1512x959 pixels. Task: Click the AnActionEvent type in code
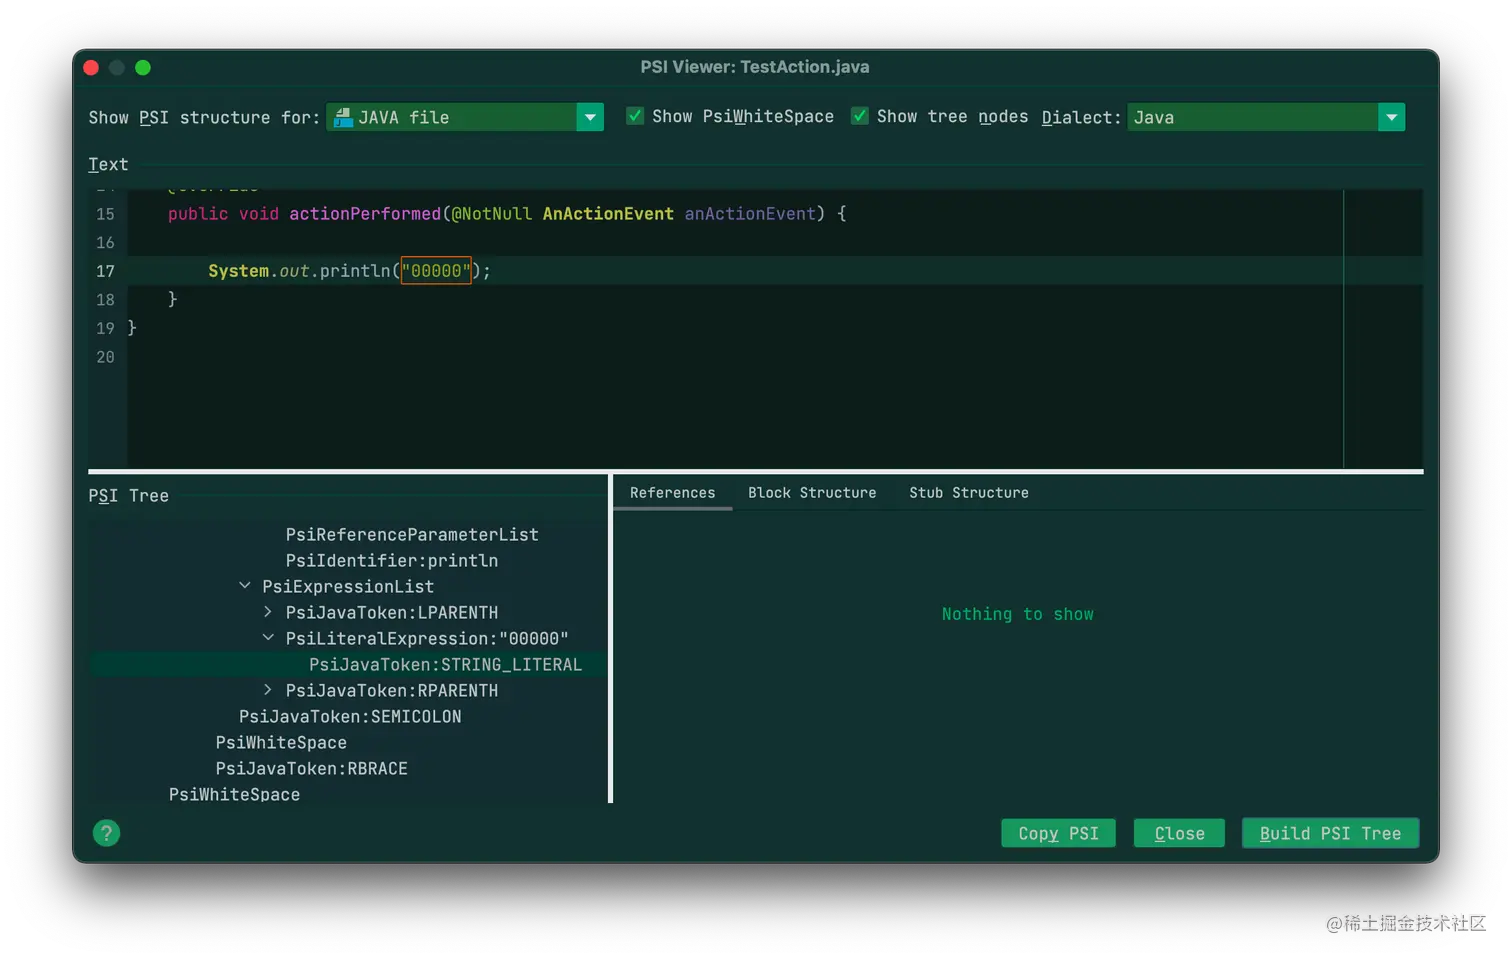point(608,214)
